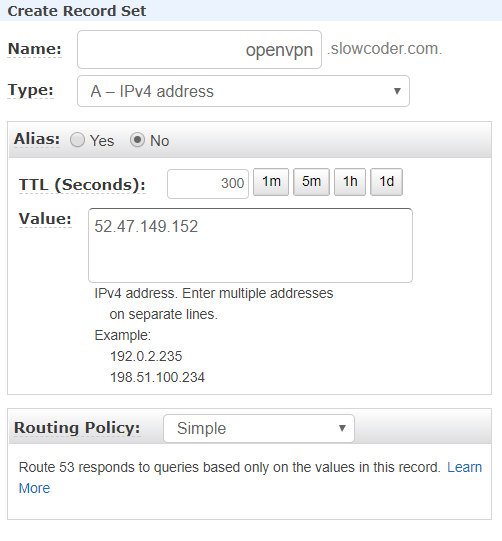Click the TTL (Seconds) label
Screen dimensions: 502x541
tap(82, 185)
